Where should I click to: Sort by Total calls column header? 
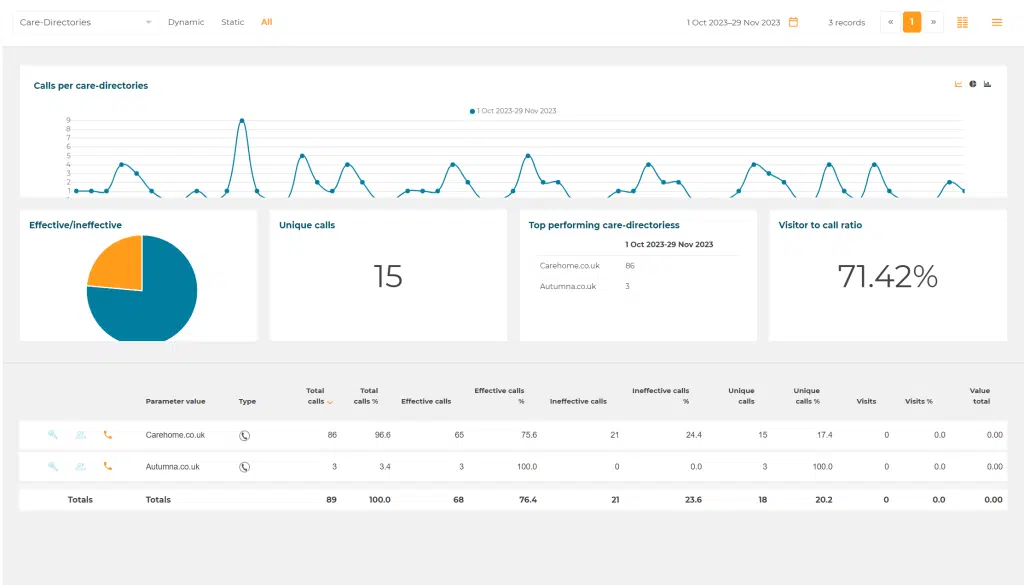(316, 396)
